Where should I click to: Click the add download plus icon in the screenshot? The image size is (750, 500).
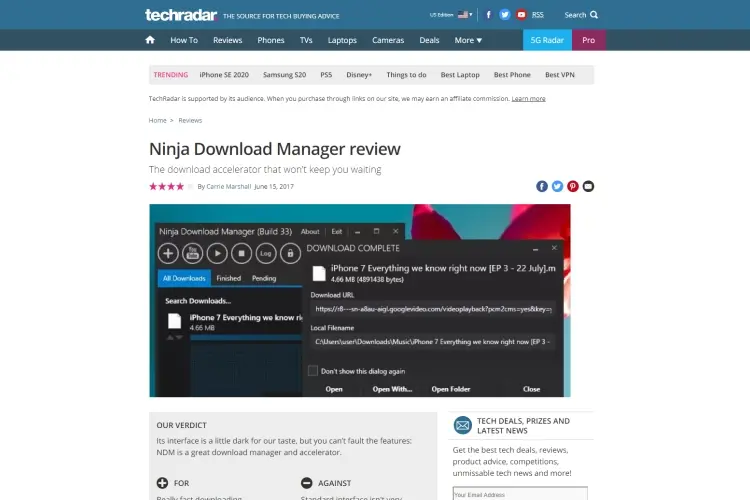(x=168, y=253)
